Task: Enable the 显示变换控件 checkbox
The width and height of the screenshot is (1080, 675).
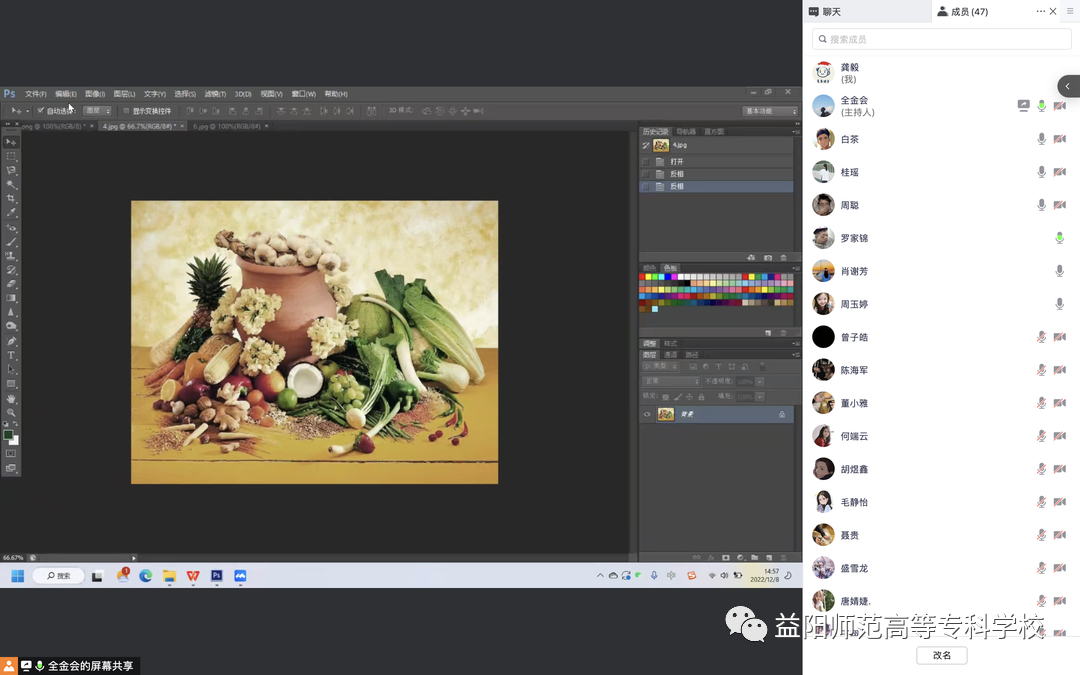Action: (126, 110)
